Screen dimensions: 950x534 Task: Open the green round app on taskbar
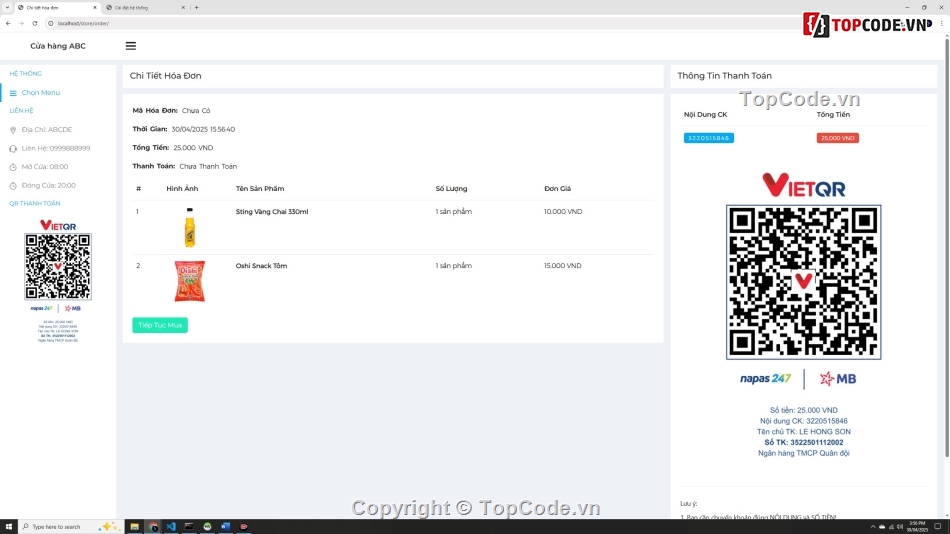pos(207,527)
